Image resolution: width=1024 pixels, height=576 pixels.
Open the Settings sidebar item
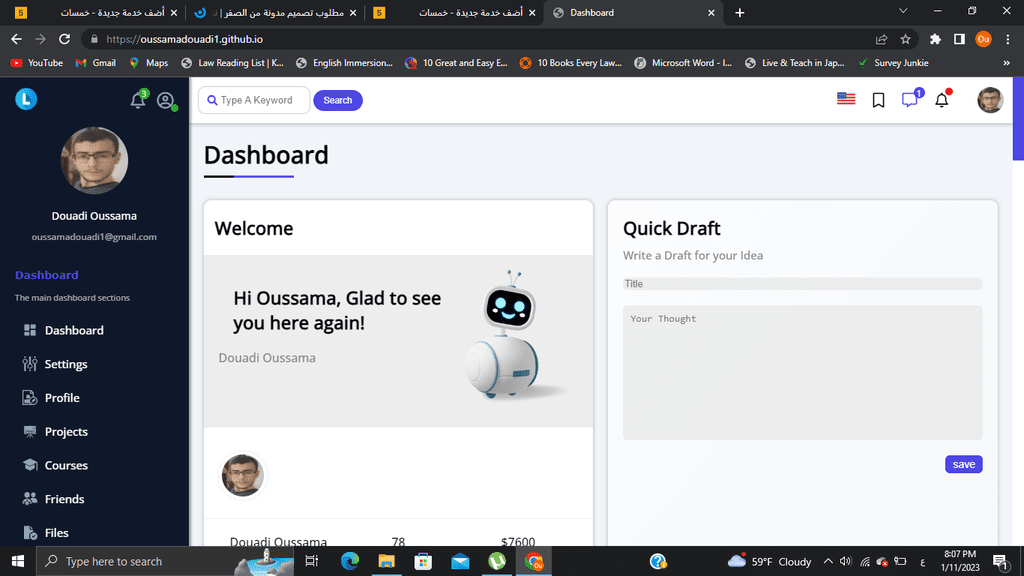(x=65, y=364)
